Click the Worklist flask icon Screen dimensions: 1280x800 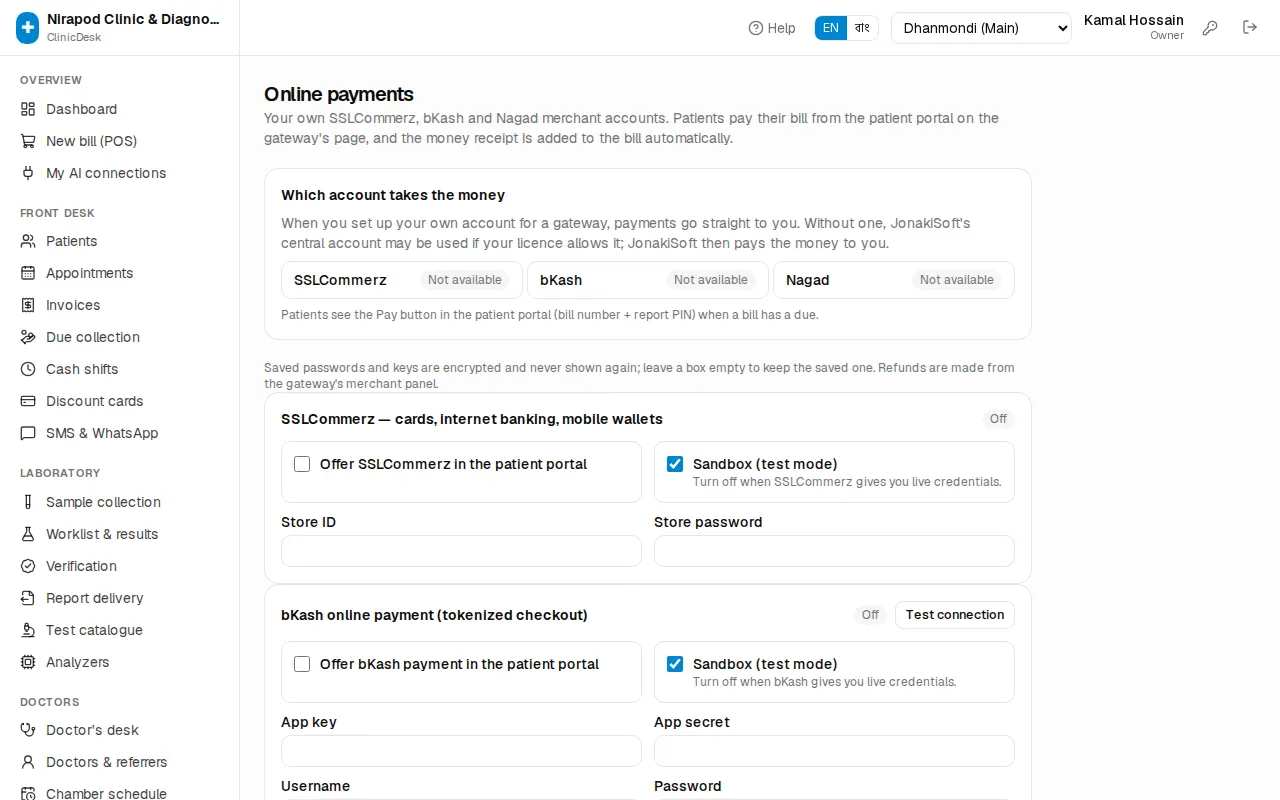point(28,534)
